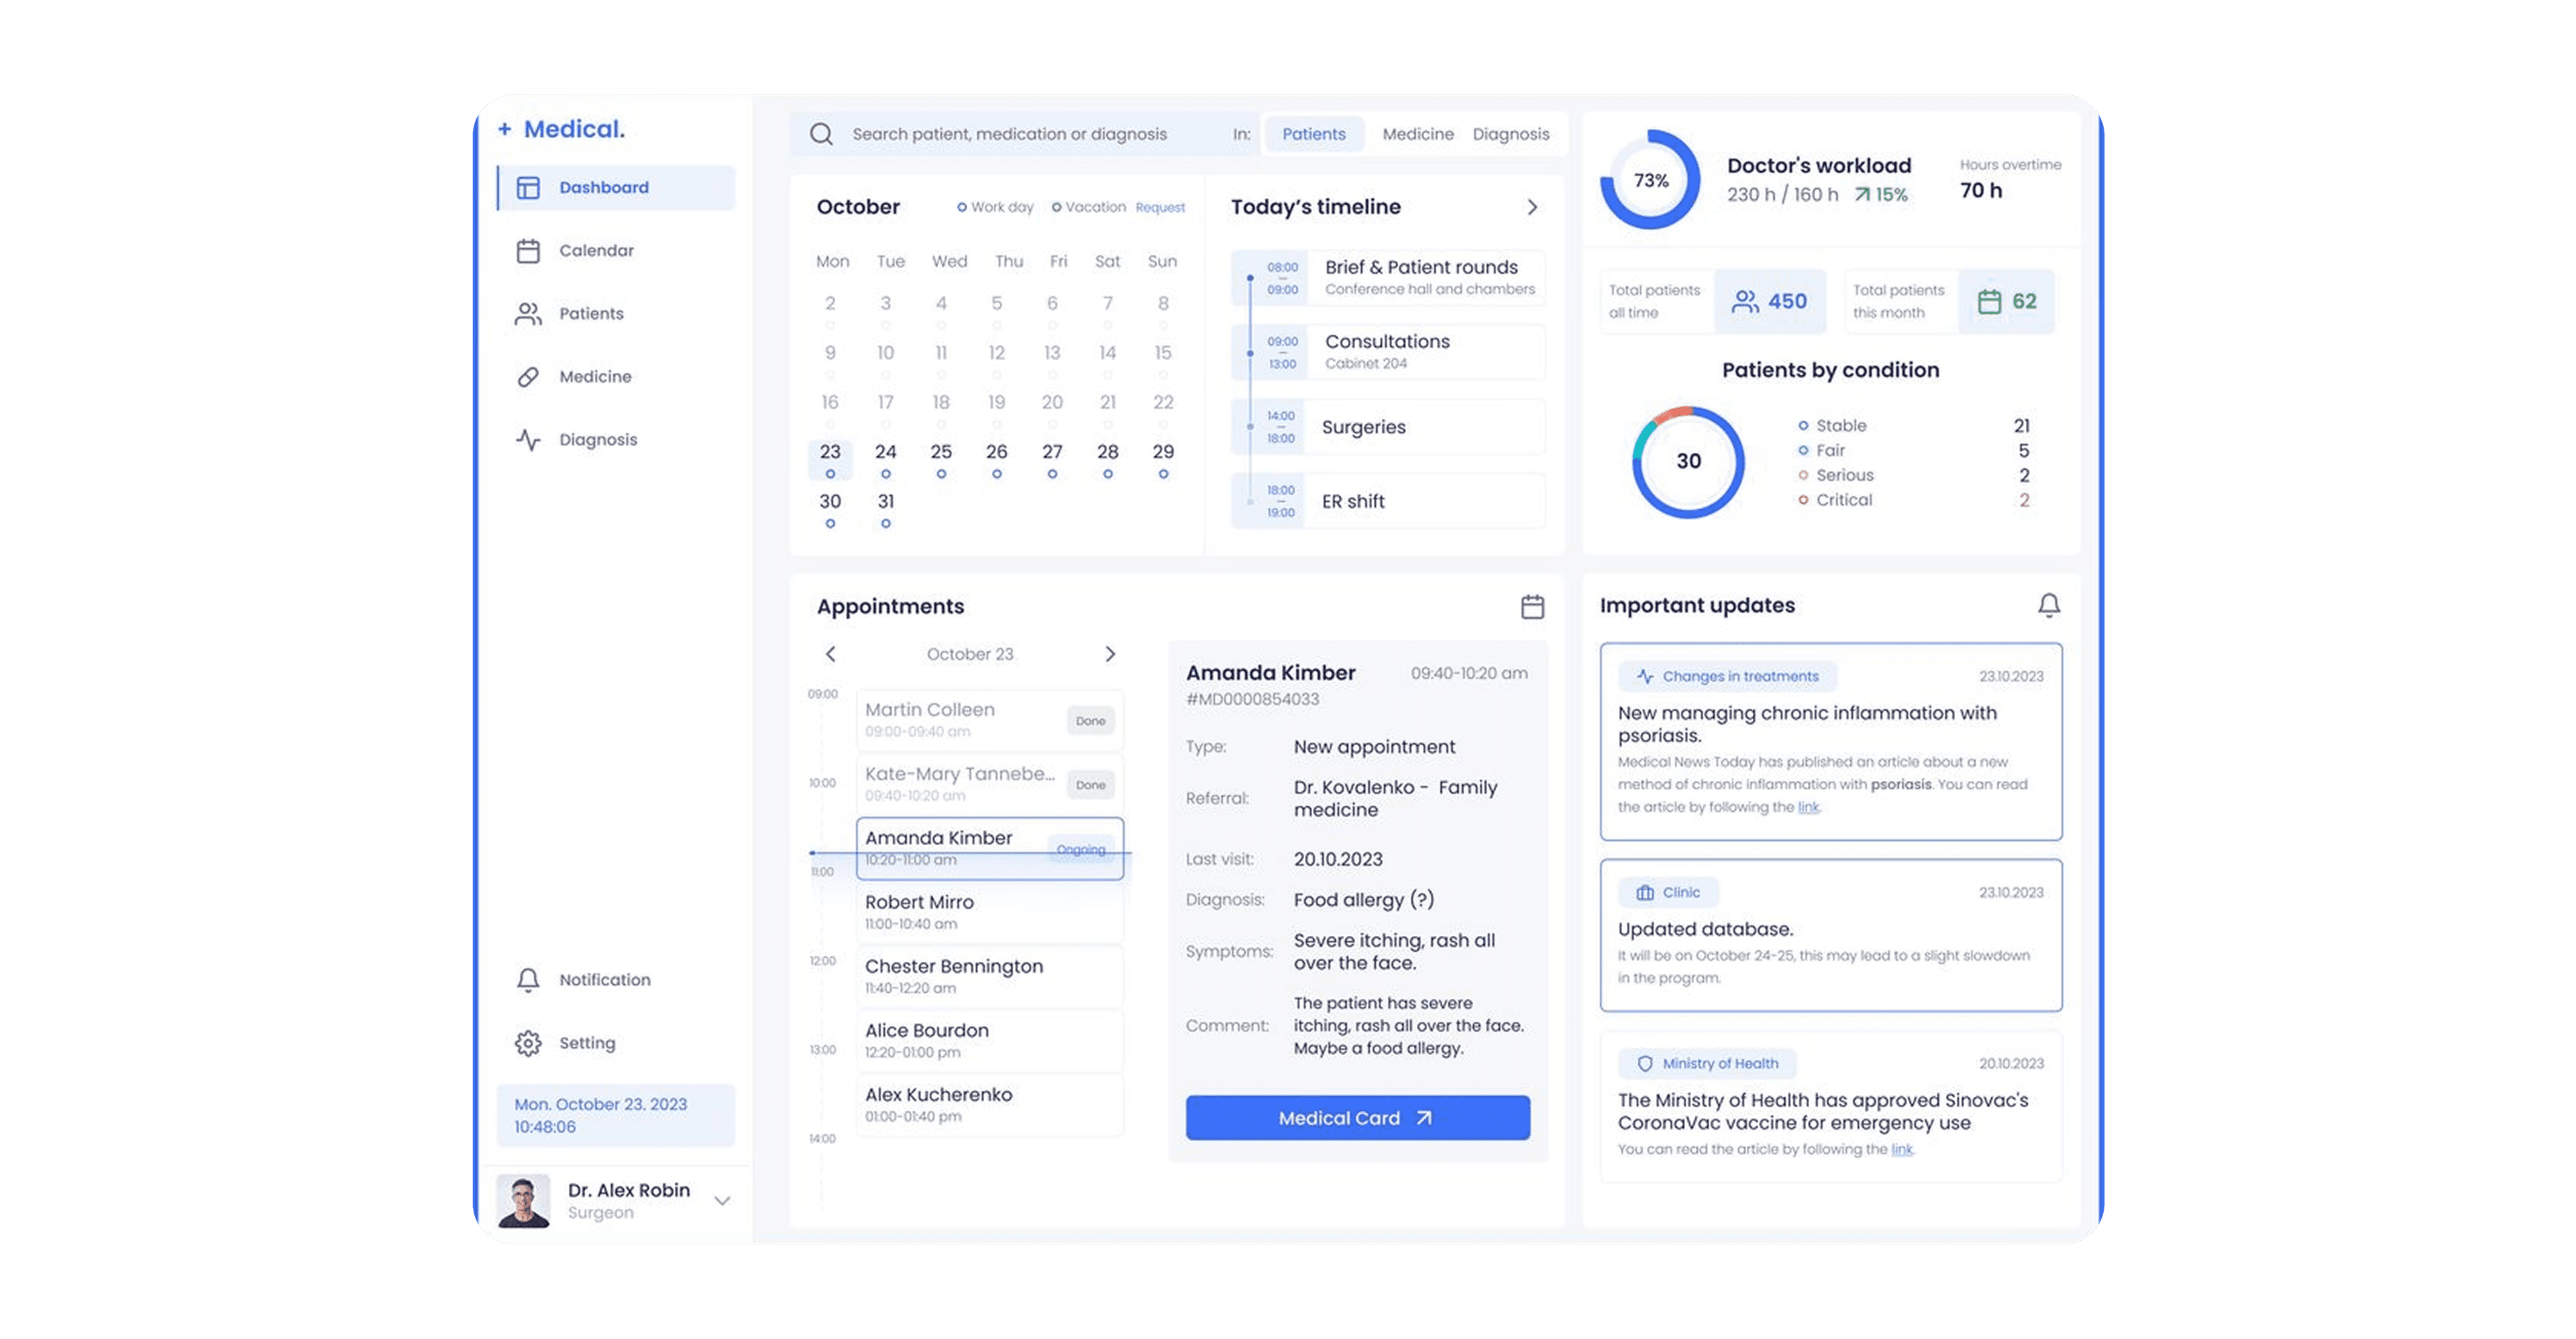Screen dimensions: 2576x1339
Task: Click the Ongoing status badge
Action: (1081, 850)
